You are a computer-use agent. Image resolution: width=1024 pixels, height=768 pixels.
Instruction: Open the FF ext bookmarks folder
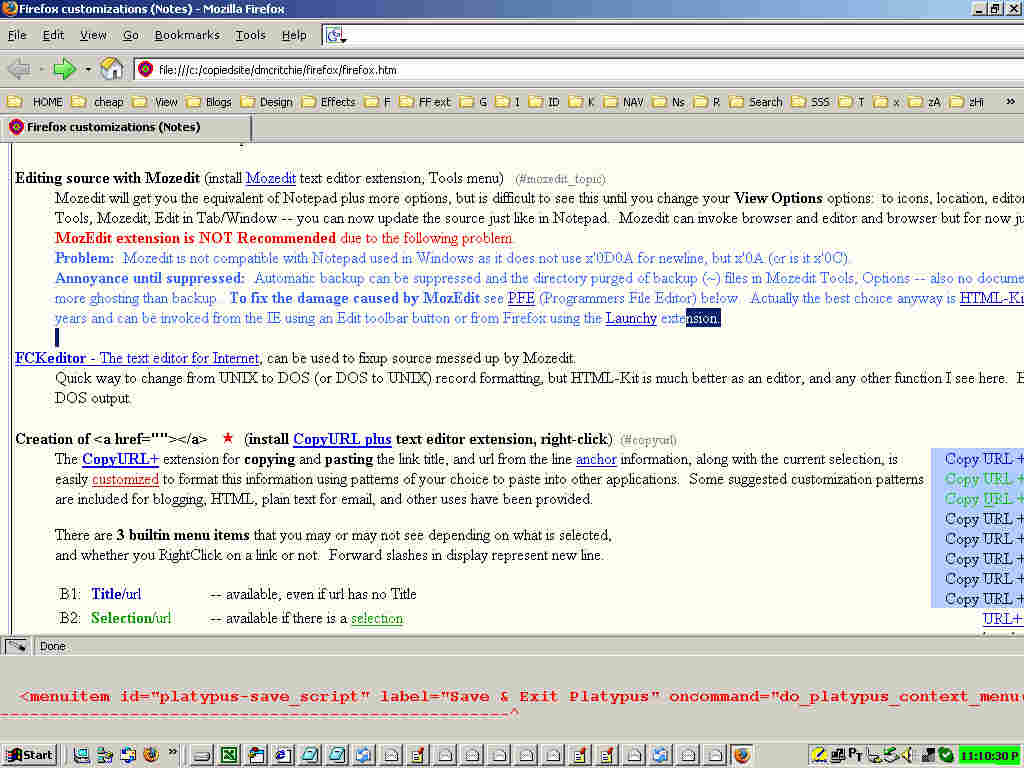tap(424, 102)
